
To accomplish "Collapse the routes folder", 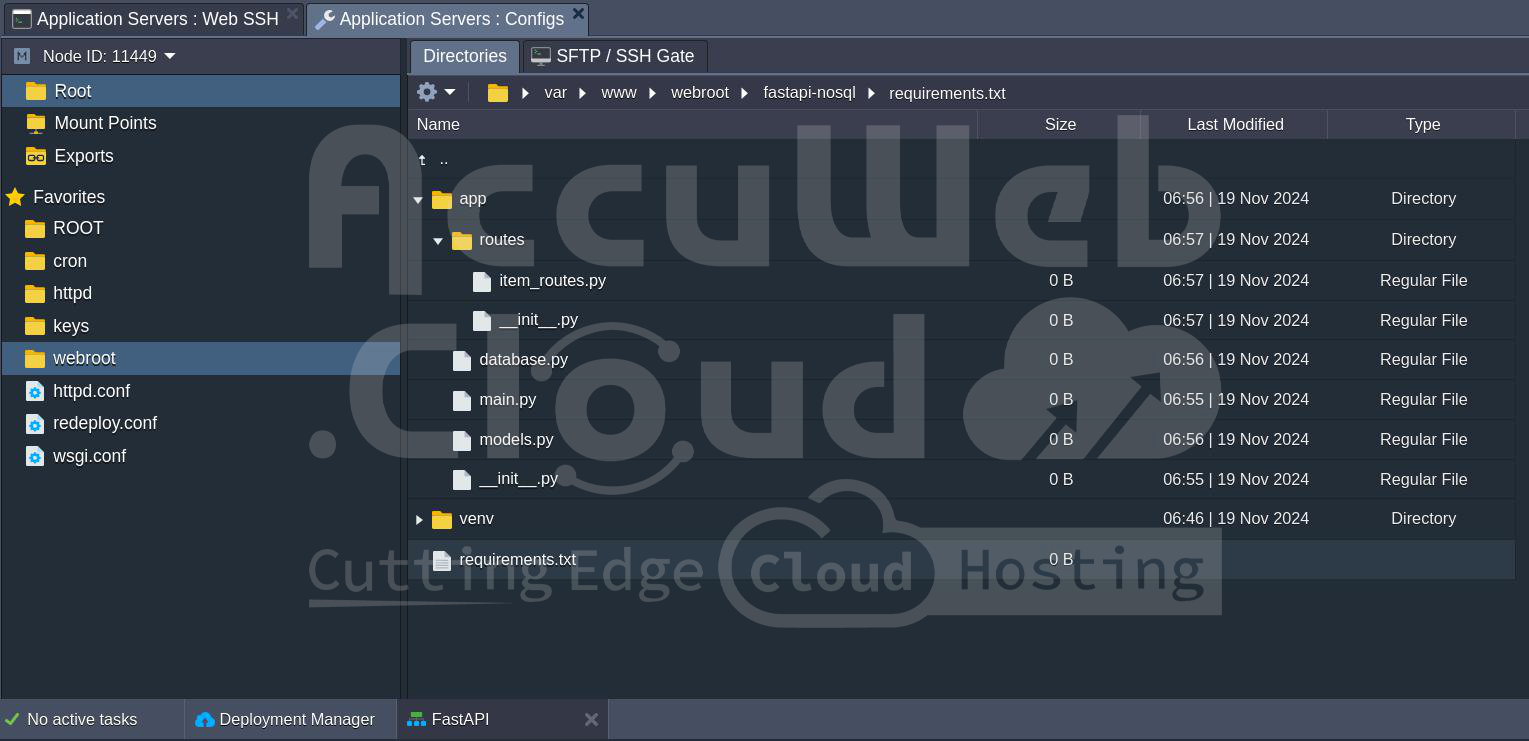I will coord(438,241).
